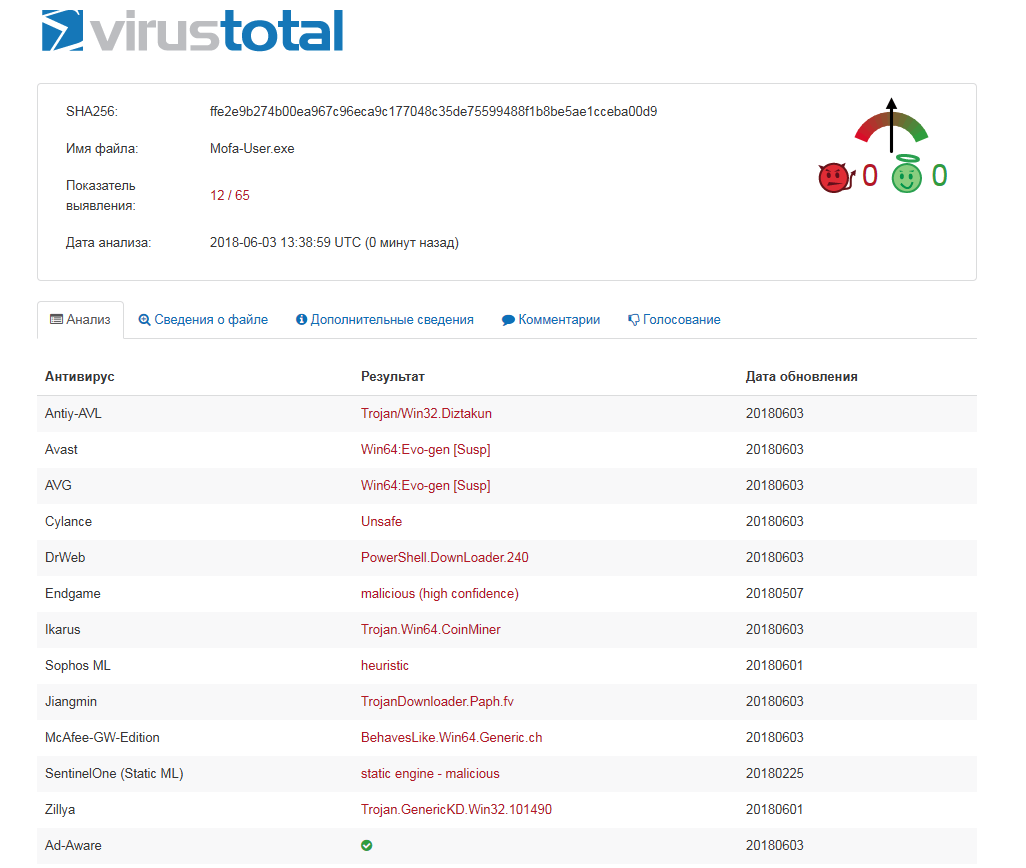This screenshot has width=1026, height=868.
Task: Click the malicious (high confidence) result
Action: (x=440, y=593)
